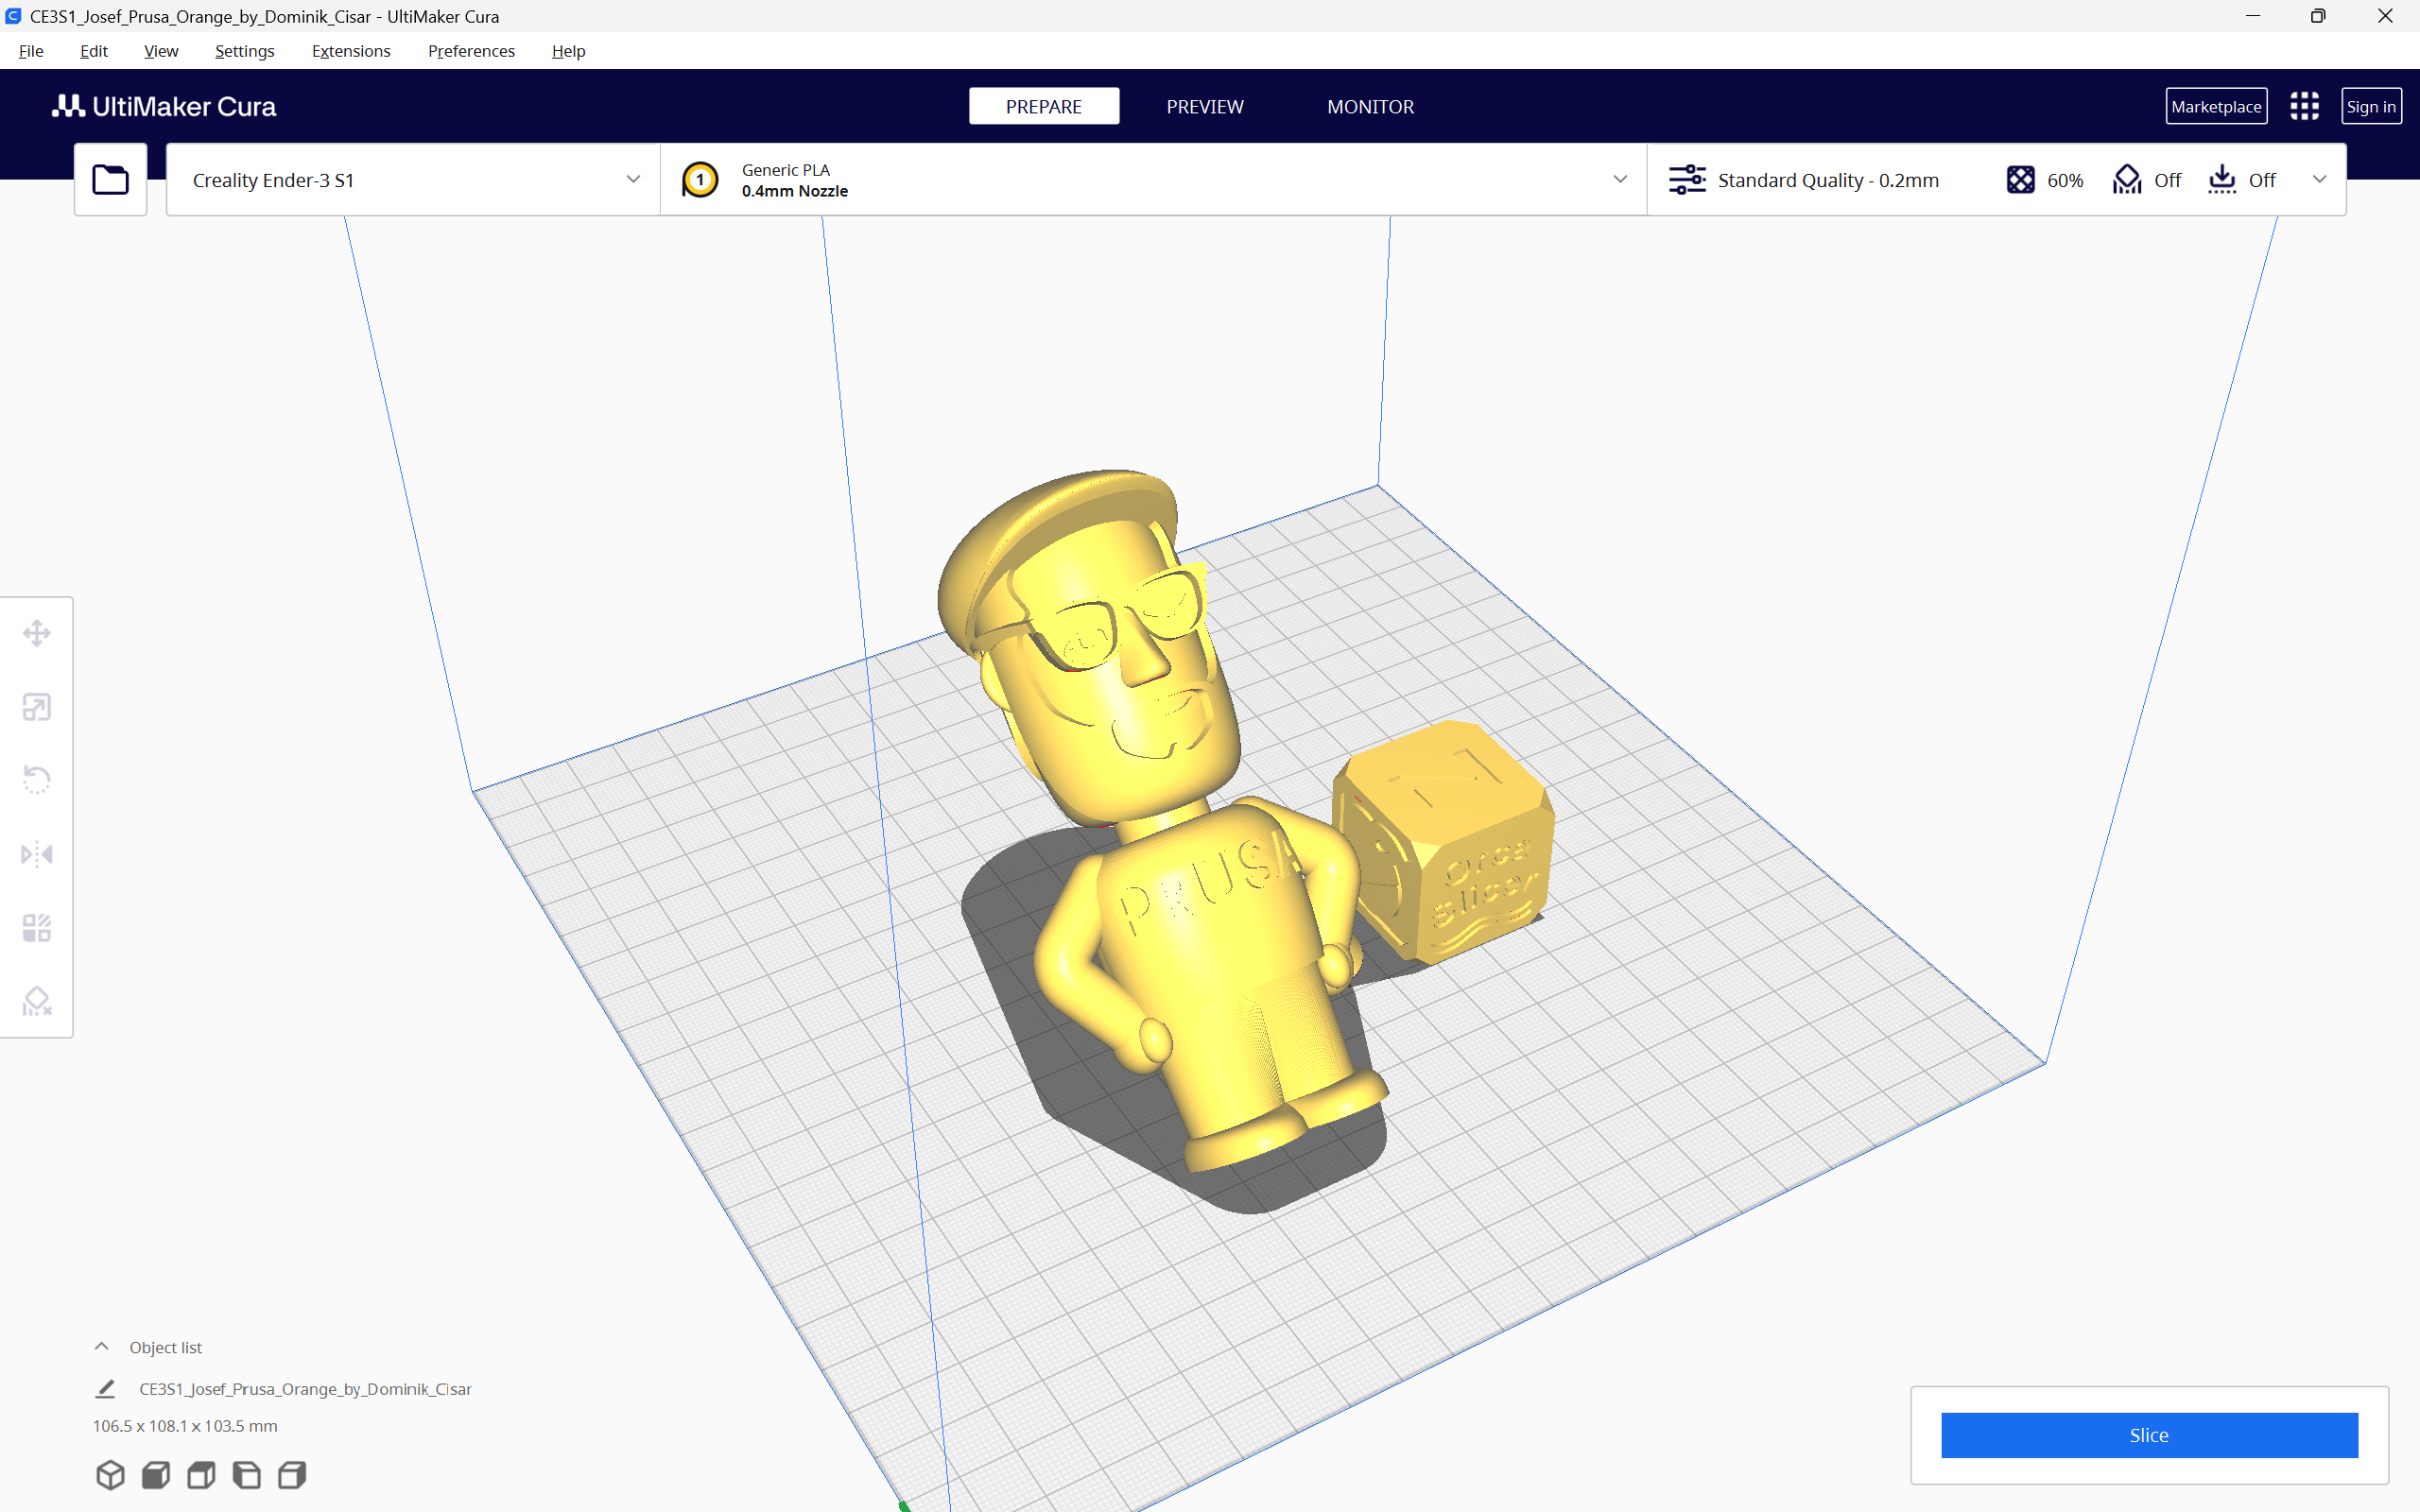
Task: Open file using the folder icon
Action: (110, 180)
